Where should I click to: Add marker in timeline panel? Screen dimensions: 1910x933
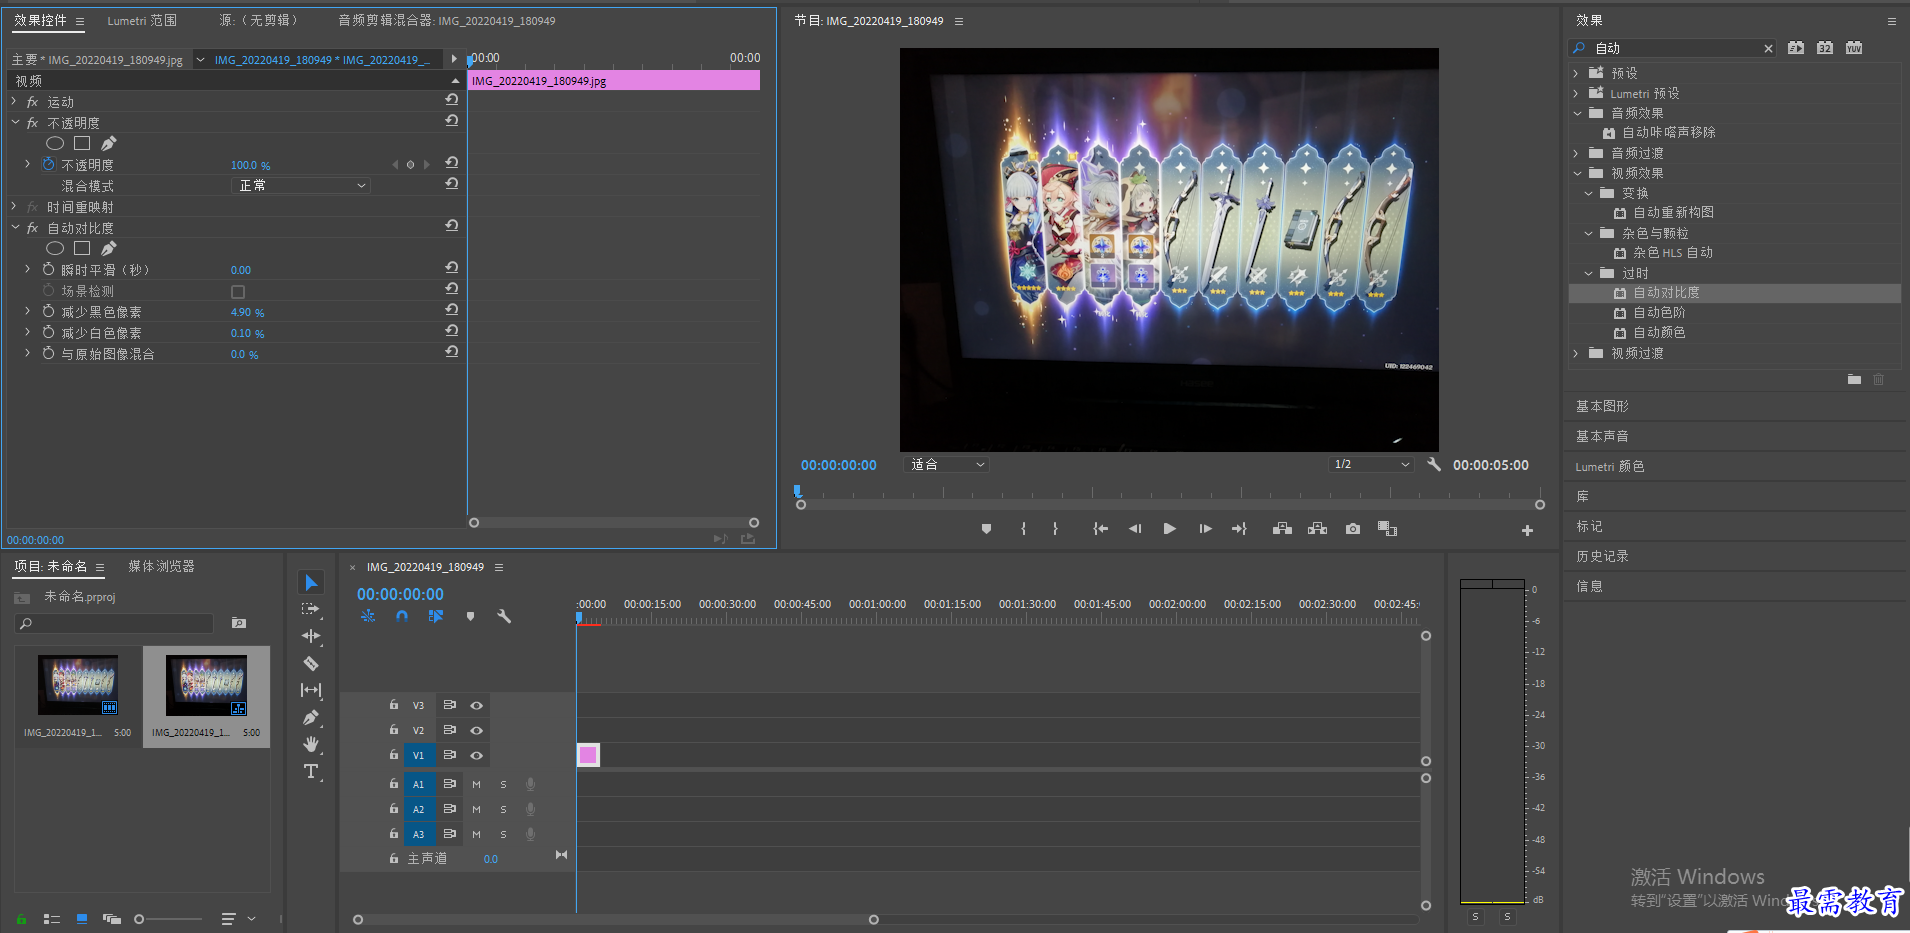click(x=470, y=617)
